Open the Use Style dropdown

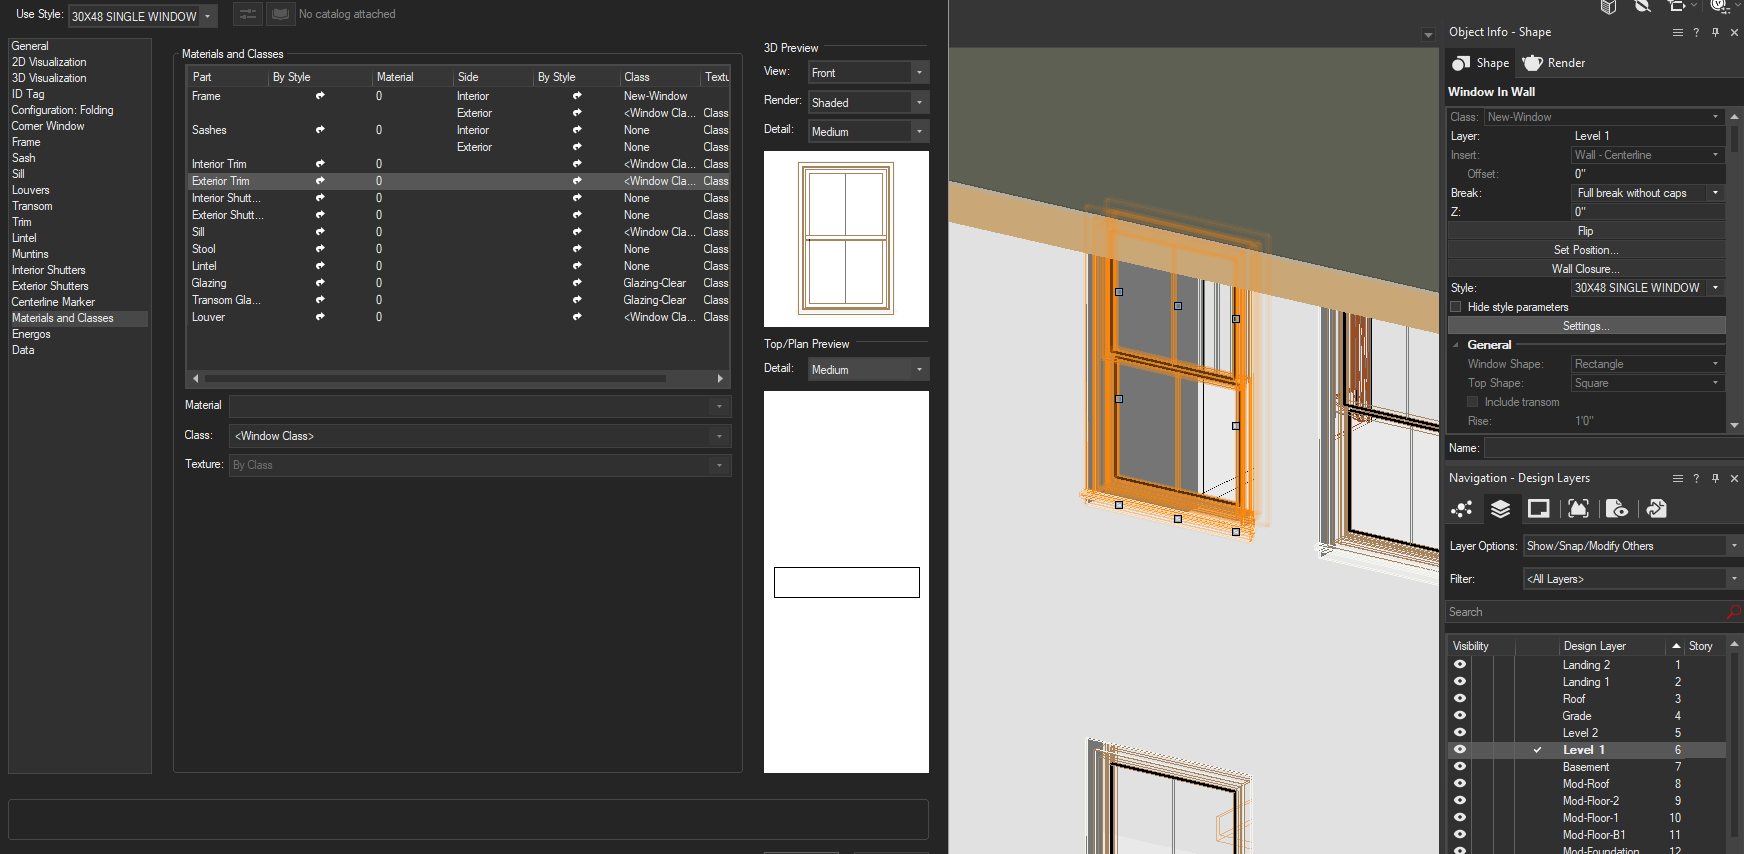click(142, 16)
